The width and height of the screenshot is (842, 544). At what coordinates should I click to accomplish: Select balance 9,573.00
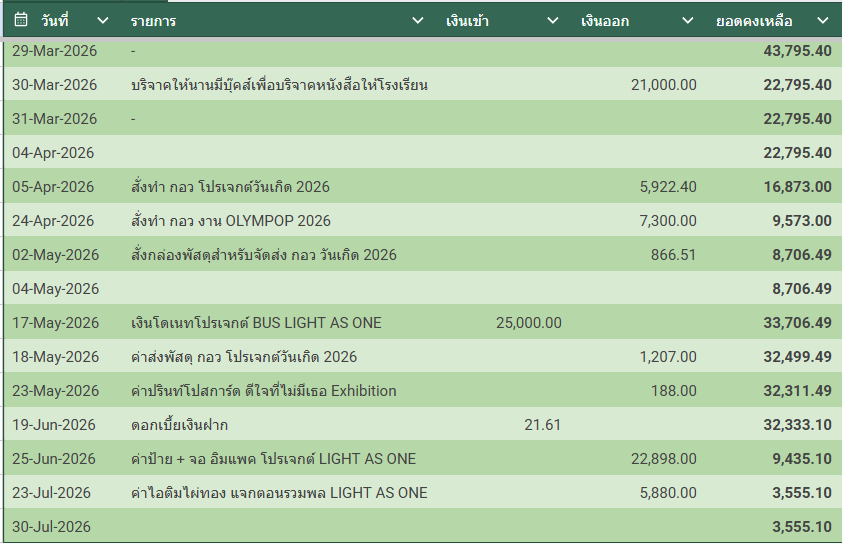[x=802, y=221]
